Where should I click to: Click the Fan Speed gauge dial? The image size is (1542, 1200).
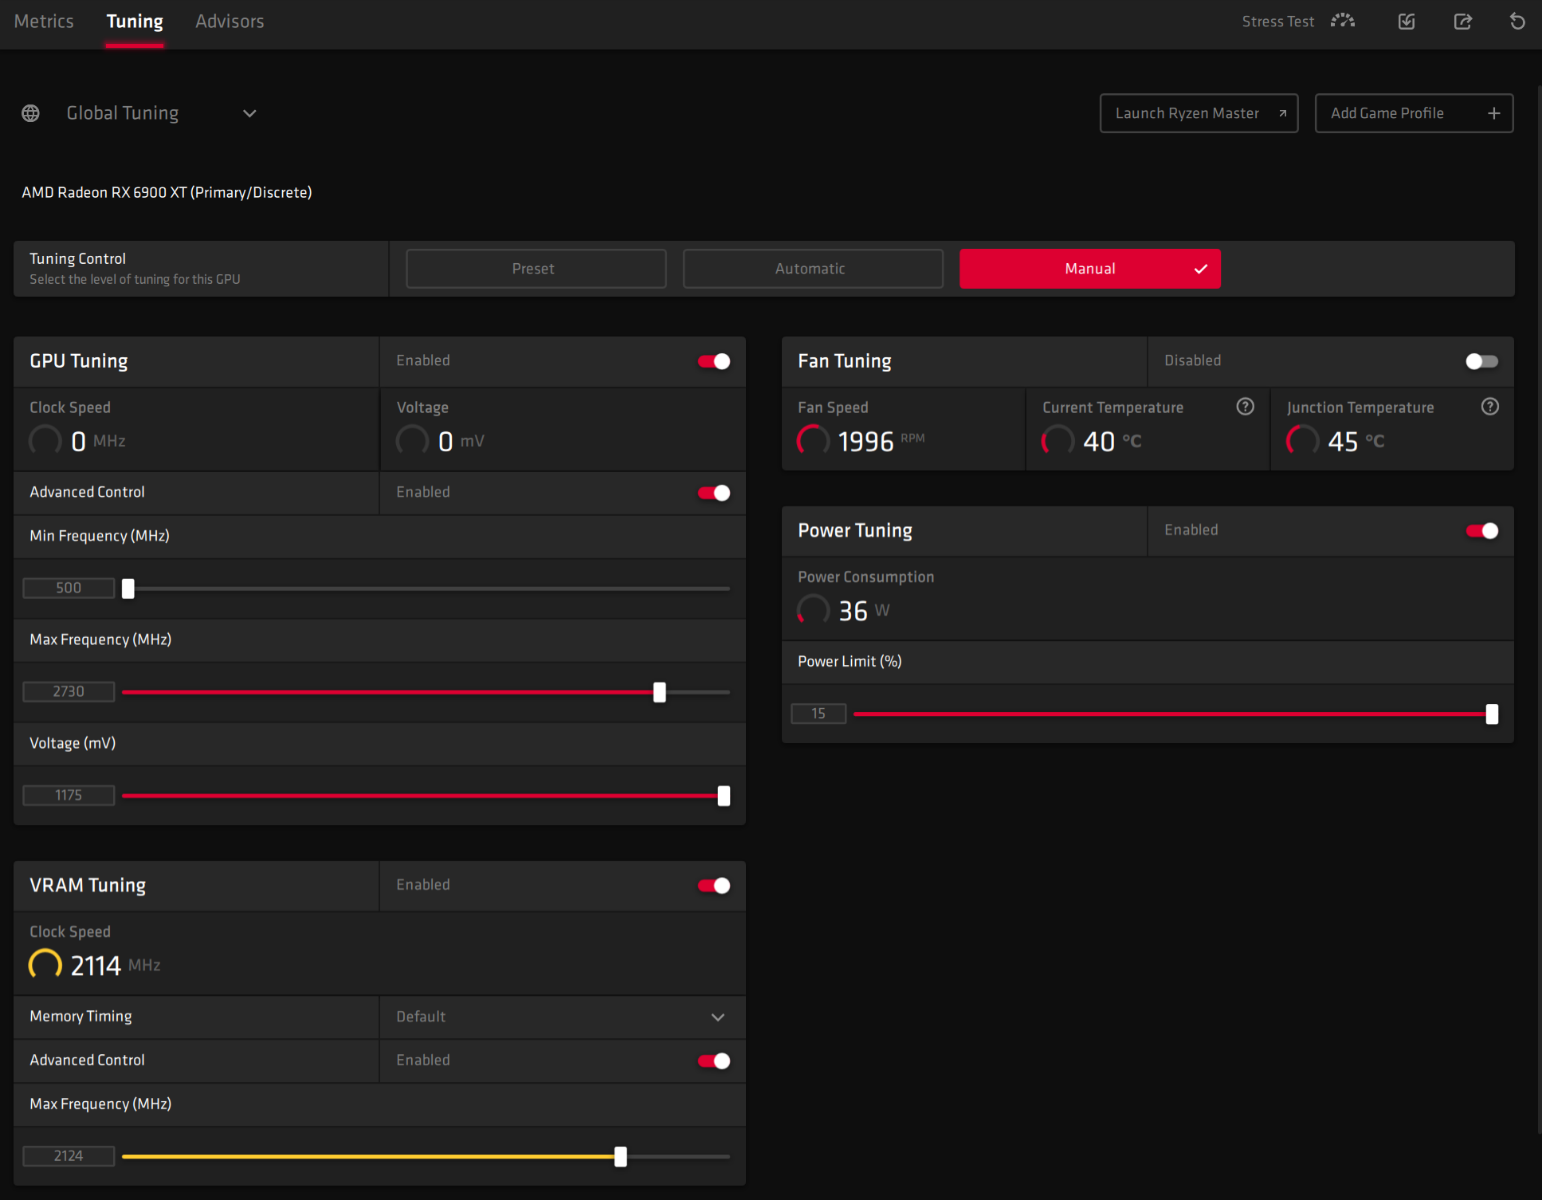coord(813,441)
